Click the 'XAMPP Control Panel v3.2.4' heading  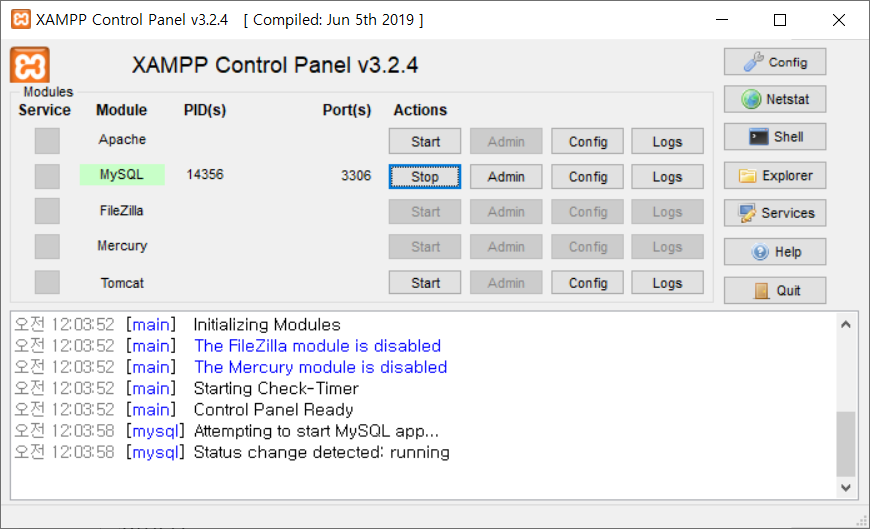(275, 65)
